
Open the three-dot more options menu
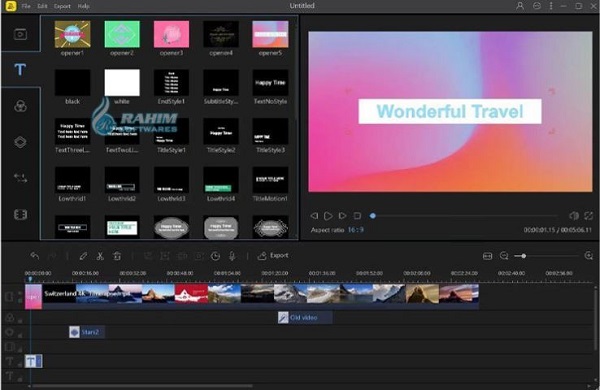(551, 6)
